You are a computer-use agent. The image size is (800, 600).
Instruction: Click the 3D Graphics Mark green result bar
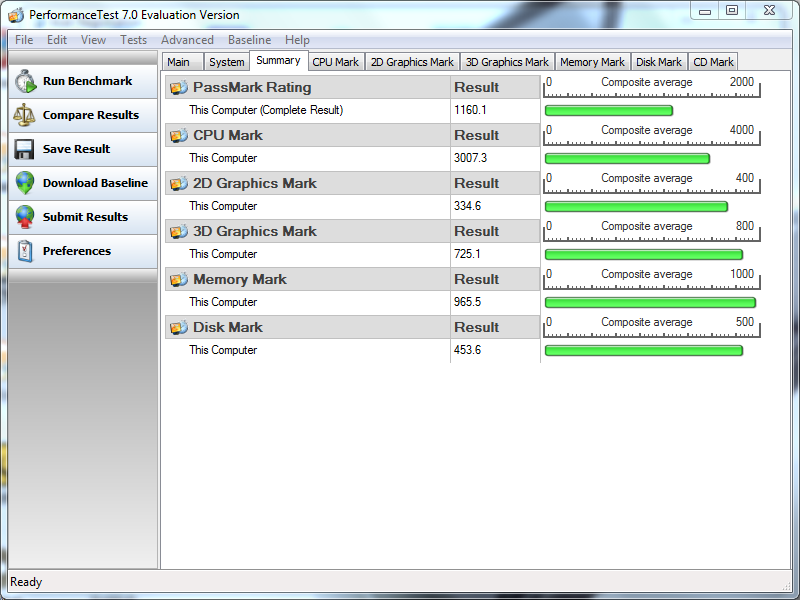[x=644, y=255]
